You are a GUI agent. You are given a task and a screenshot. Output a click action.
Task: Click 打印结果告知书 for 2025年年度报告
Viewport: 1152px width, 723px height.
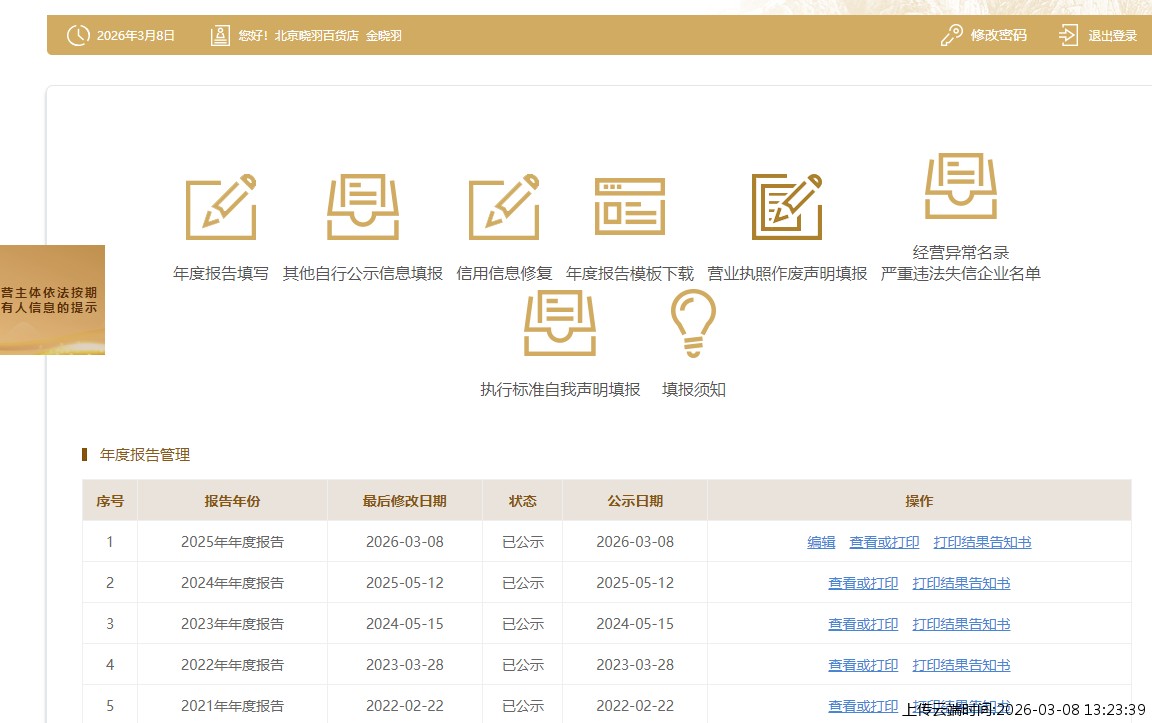tap(982, 542)
